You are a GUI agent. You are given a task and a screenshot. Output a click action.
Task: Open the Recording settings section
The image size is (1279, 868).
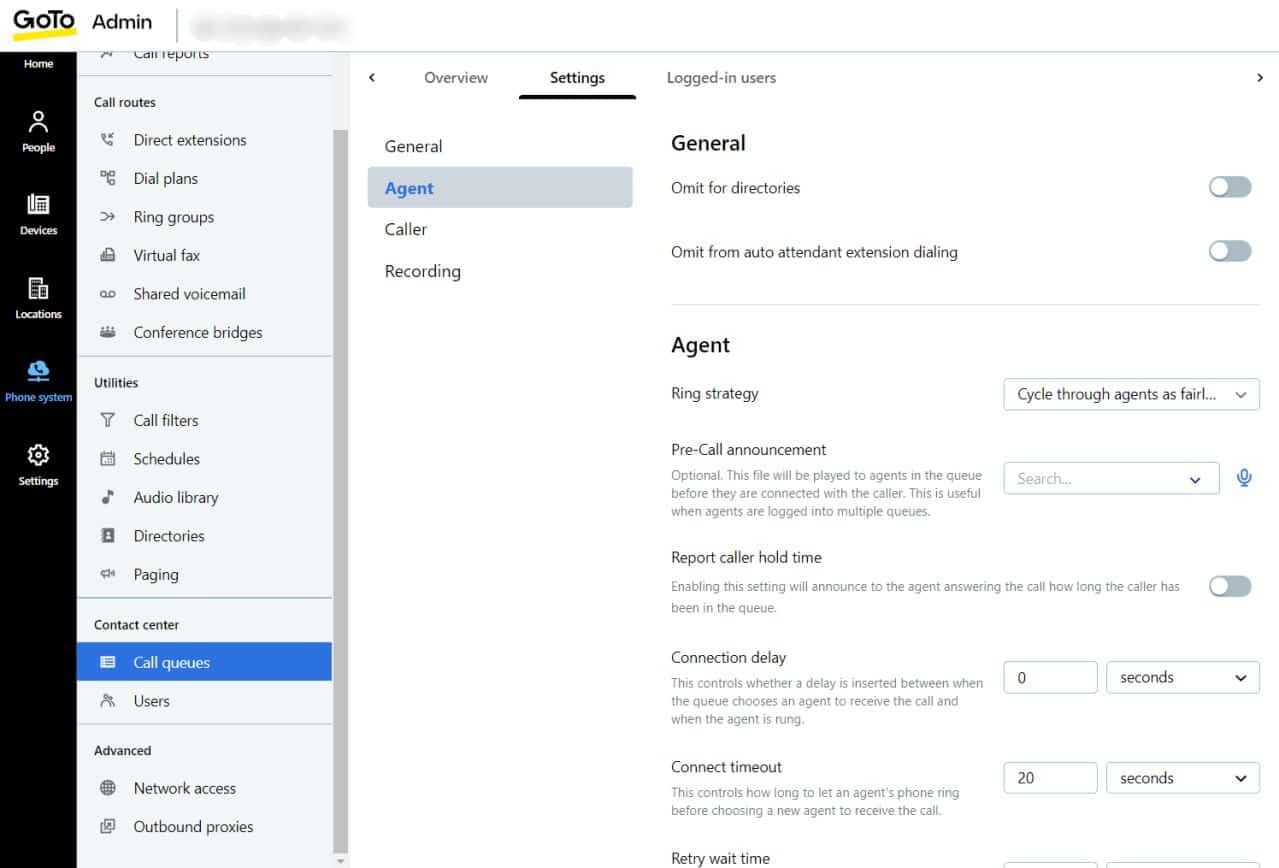[422, 271]
